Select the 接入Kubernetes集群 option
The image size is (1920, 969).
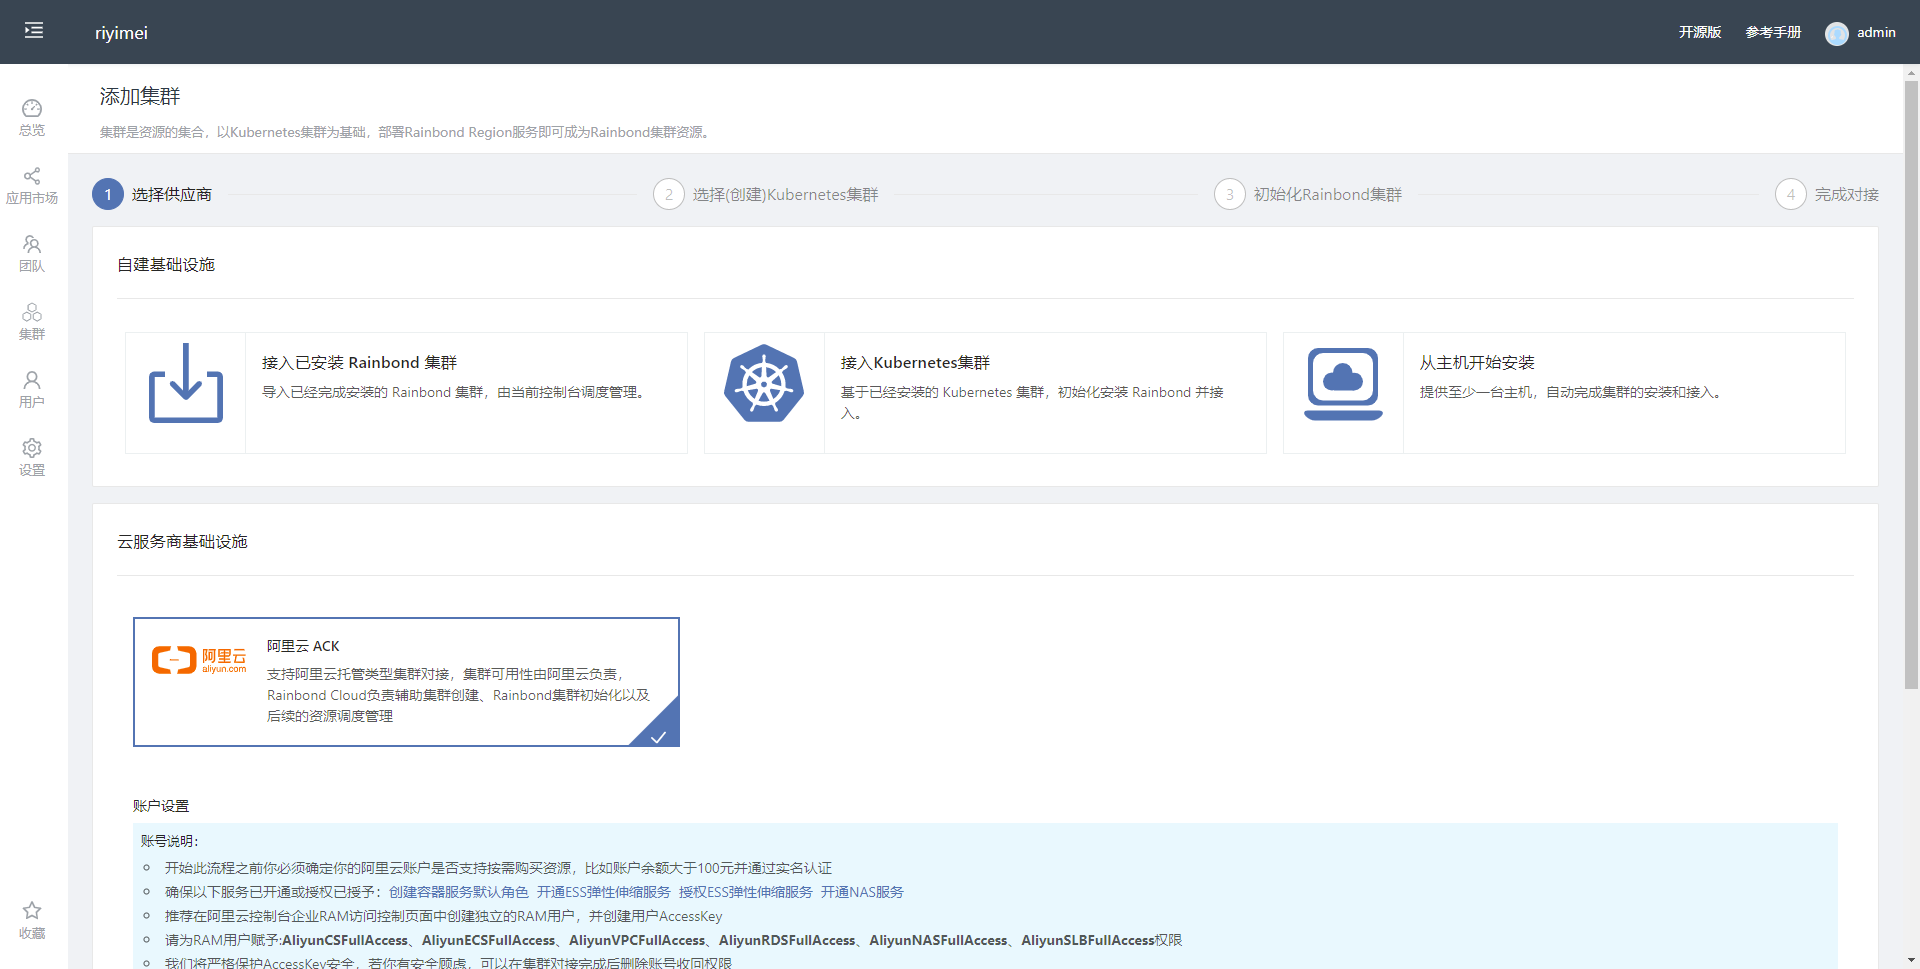click(x=985, y=393)
